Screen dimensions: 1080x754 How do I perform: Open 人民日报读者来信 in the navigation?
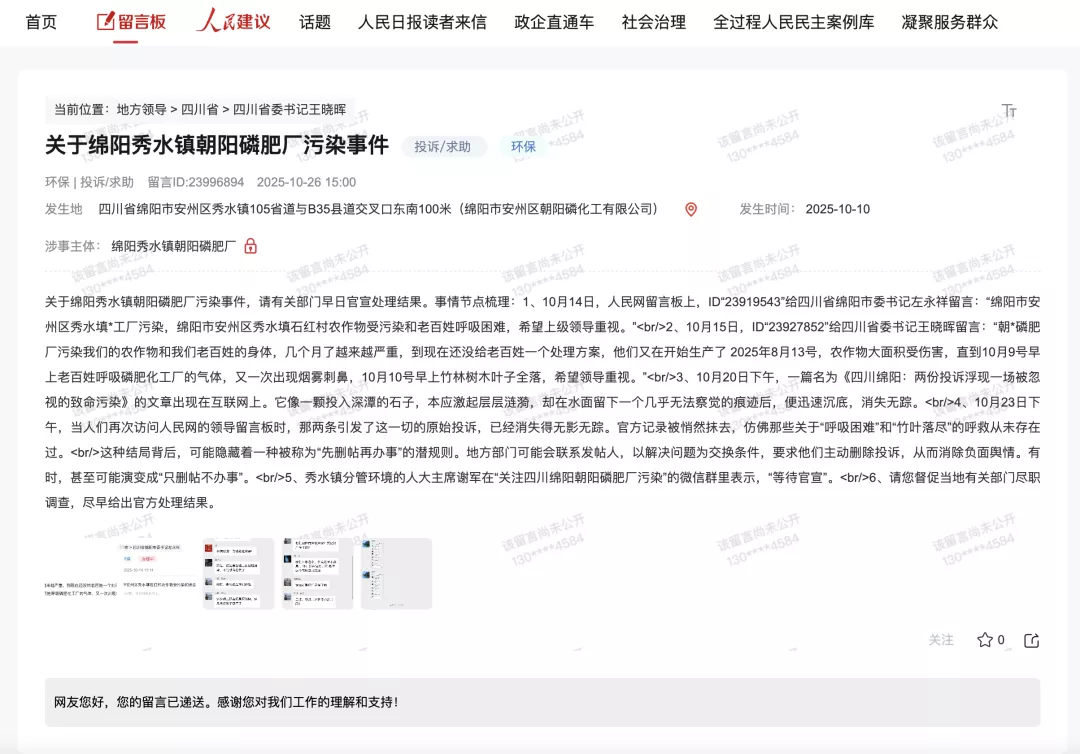(421, 22)
